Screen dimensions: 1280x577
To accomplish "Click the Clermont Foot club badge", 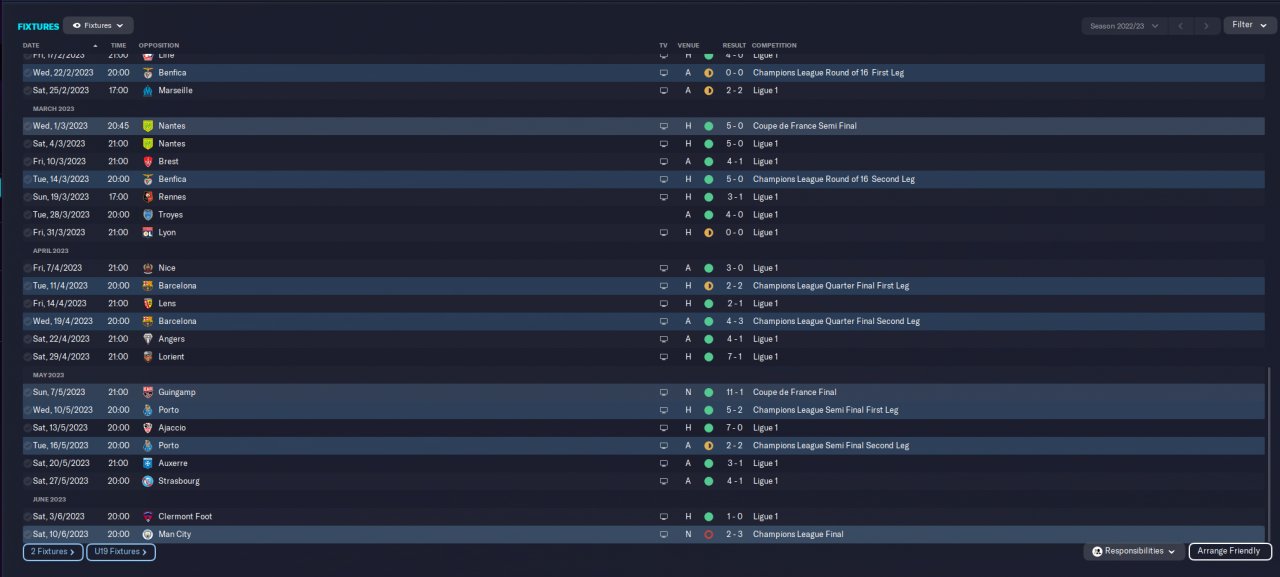I will pyautogui.click(x=148, y=517).
